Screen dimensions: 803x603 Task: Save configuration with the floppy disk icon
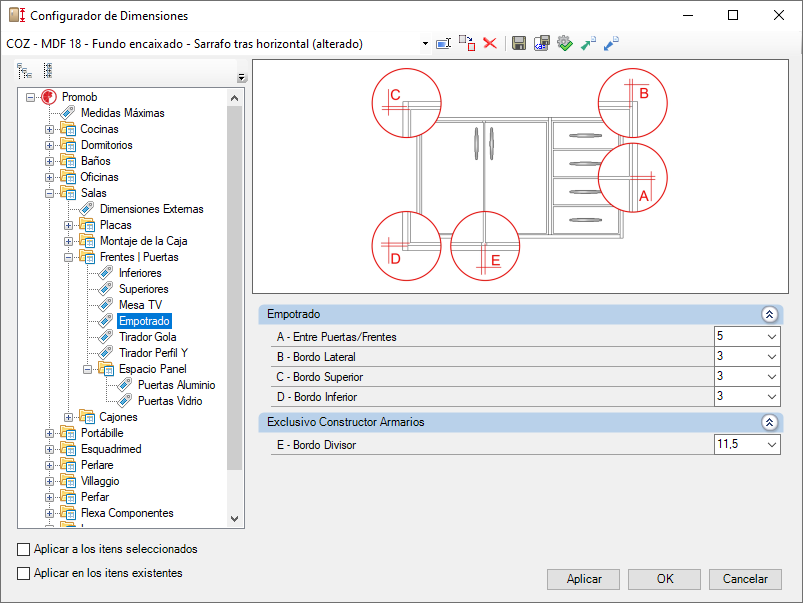(519, 44)
